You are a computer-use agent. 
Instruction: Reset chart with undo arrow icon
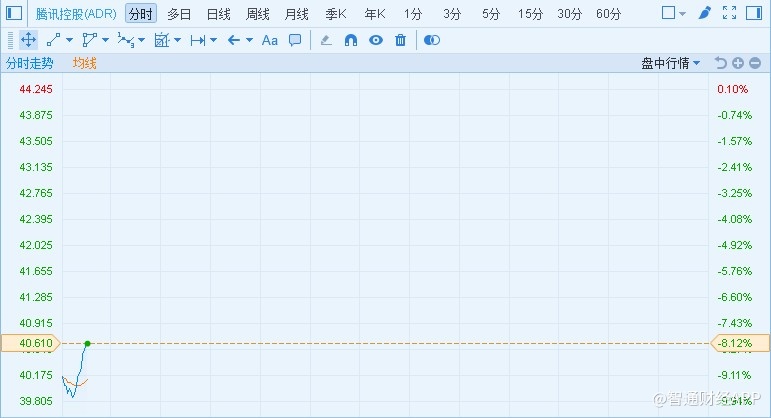(x=720, y=63)
